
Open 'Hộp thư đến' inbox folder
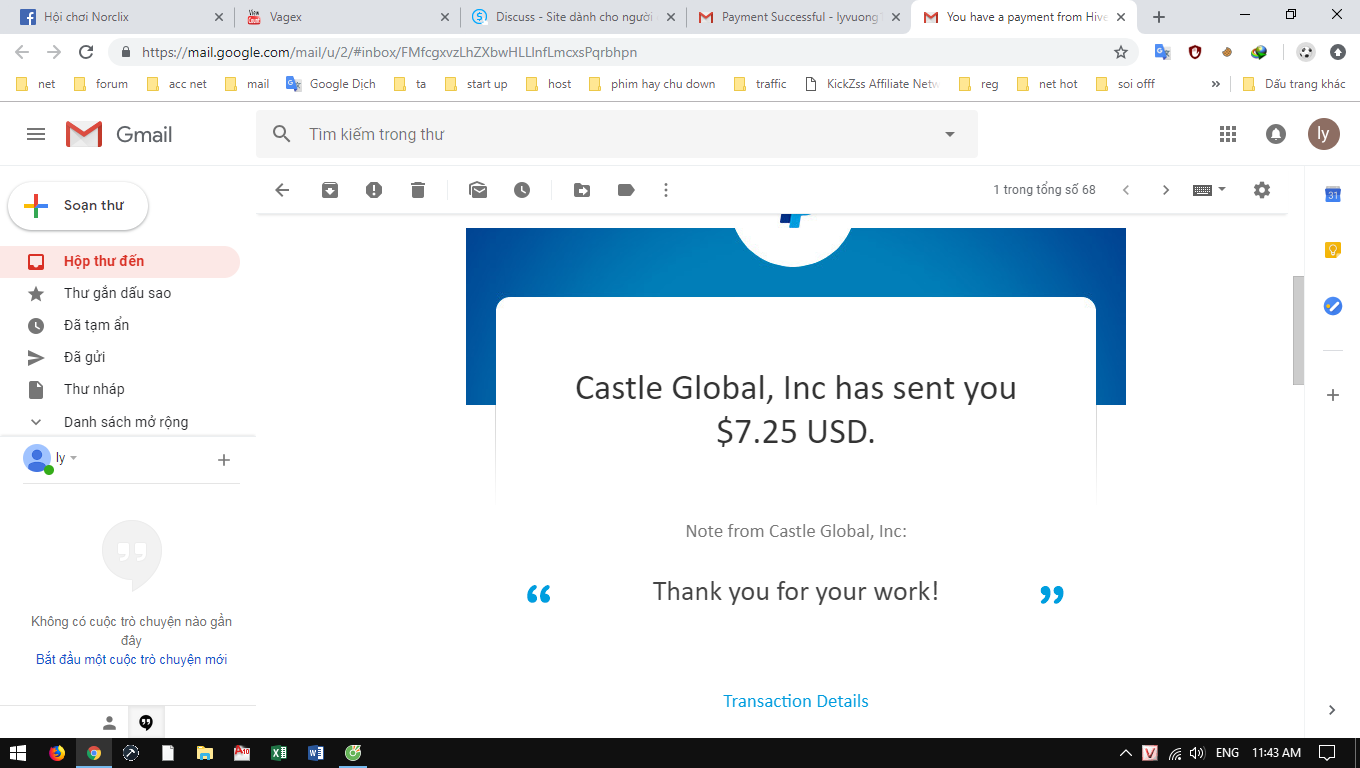tap(120, 261)
